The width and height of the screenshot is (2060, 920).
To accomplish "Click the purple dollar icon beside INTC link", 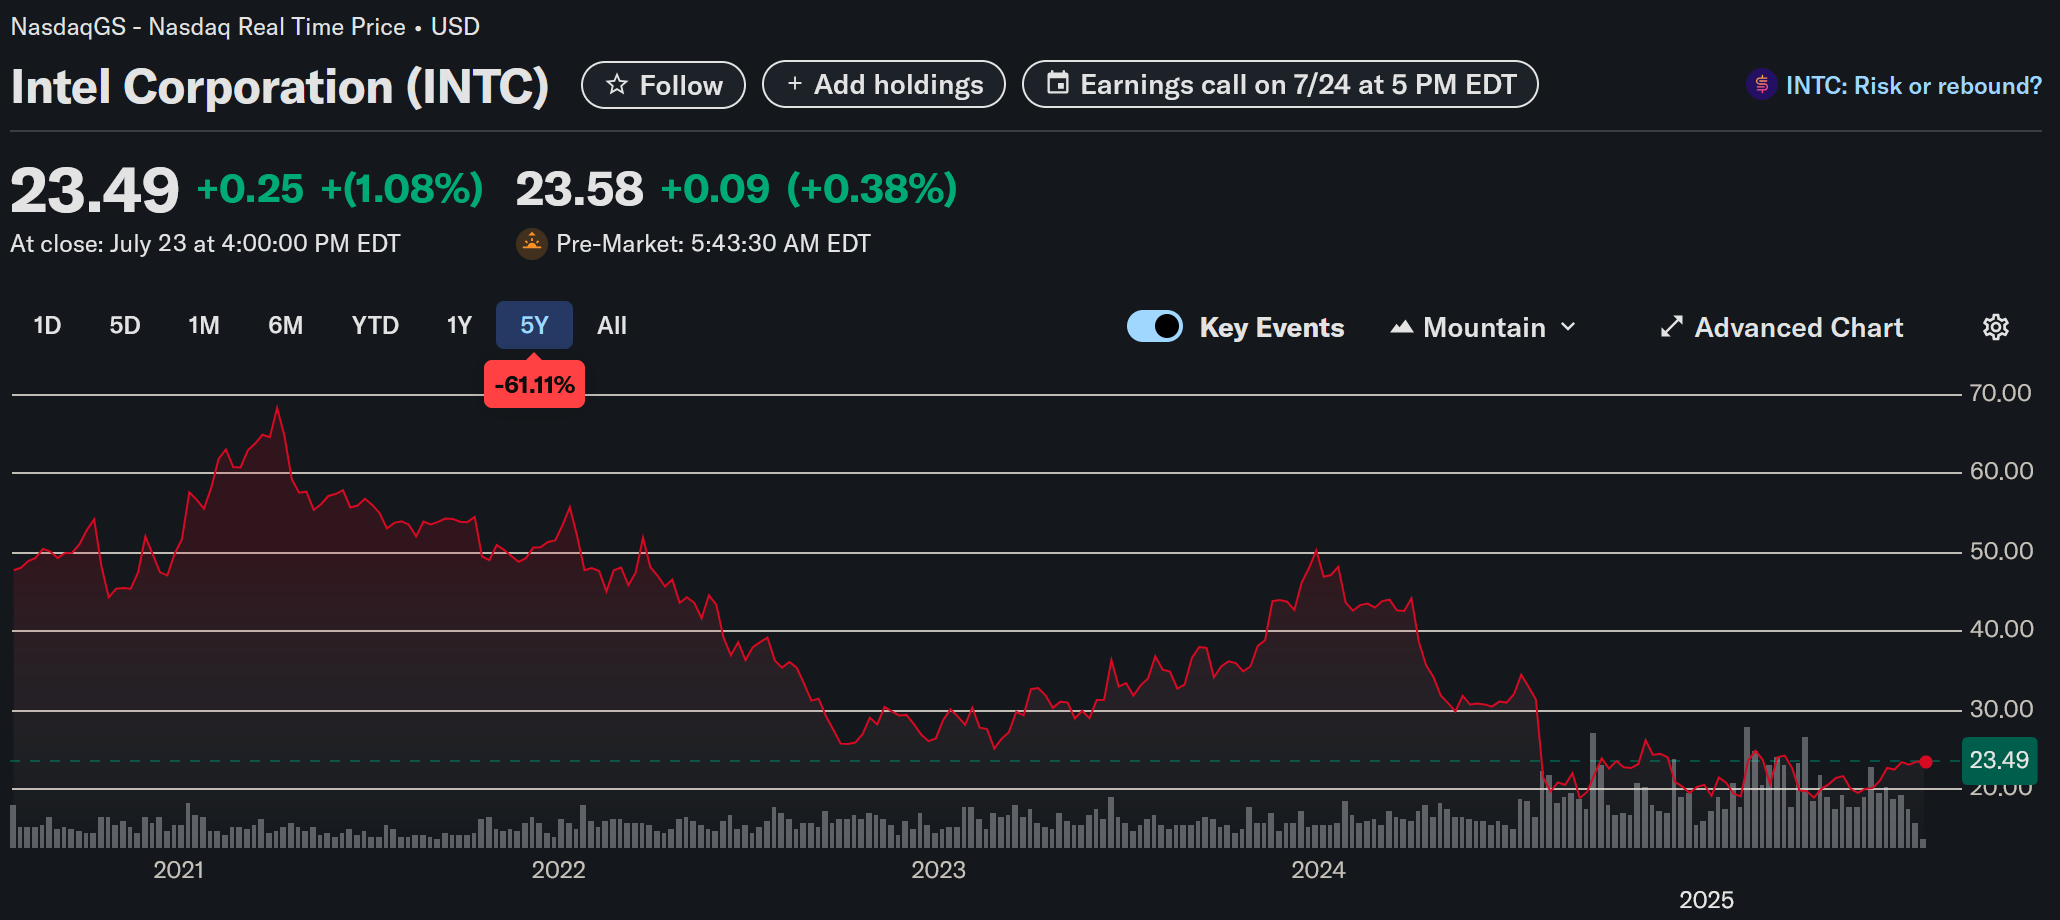I will click(1762, 85).
